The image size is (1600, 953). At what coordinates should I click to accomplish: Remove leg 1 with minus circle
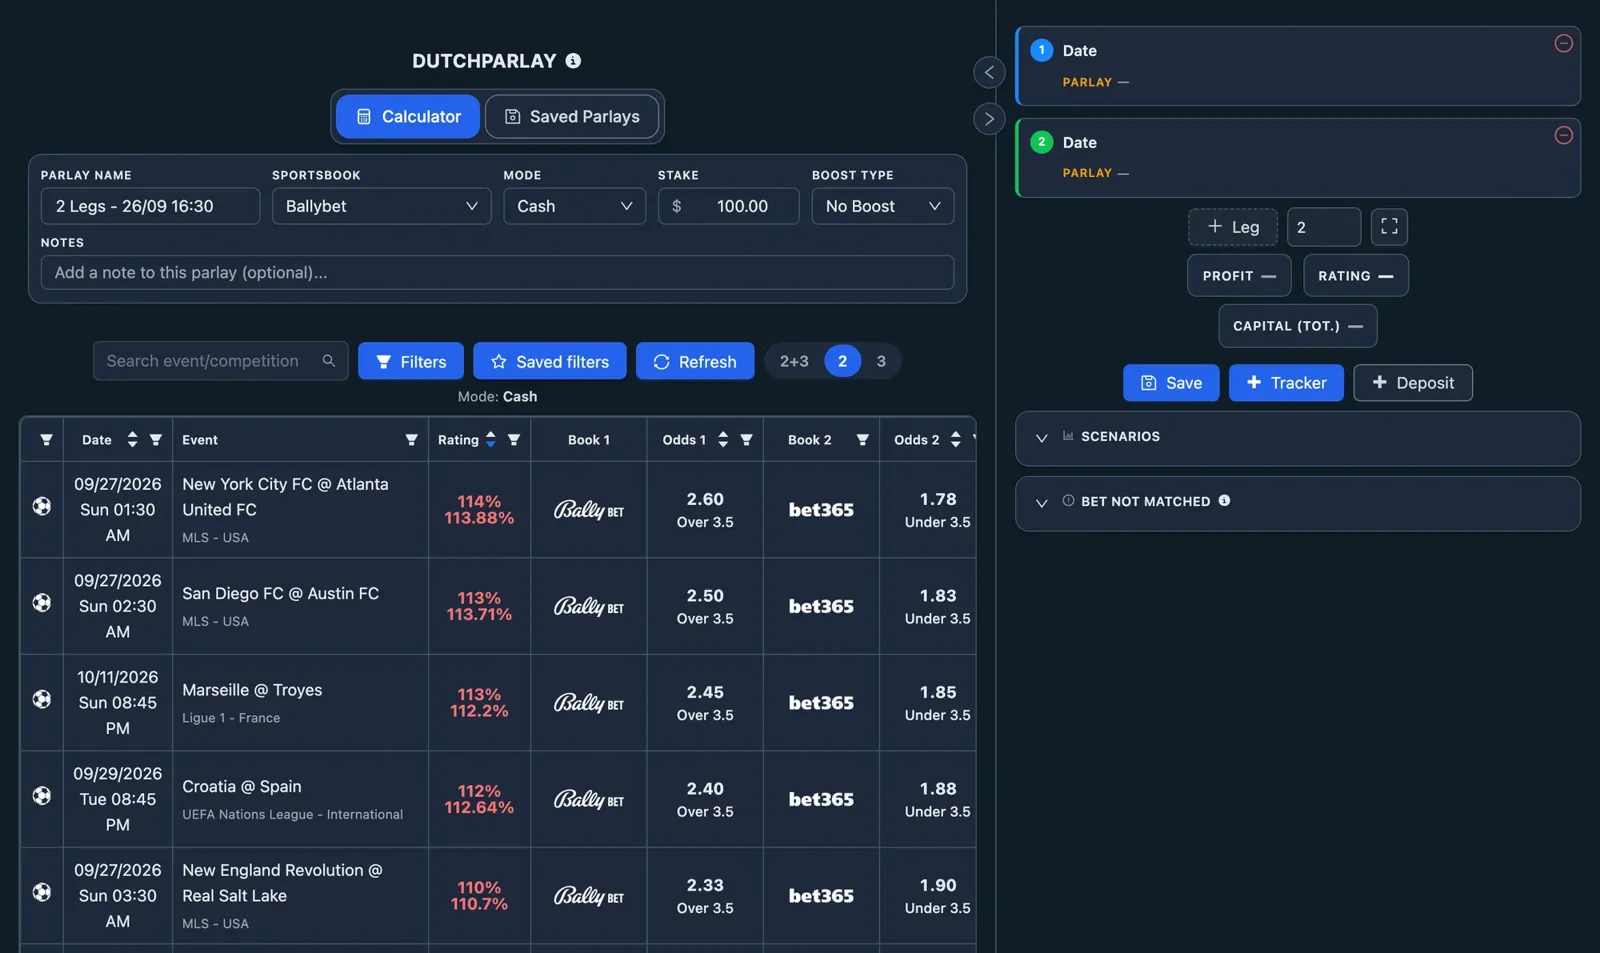click(1564, 43)
